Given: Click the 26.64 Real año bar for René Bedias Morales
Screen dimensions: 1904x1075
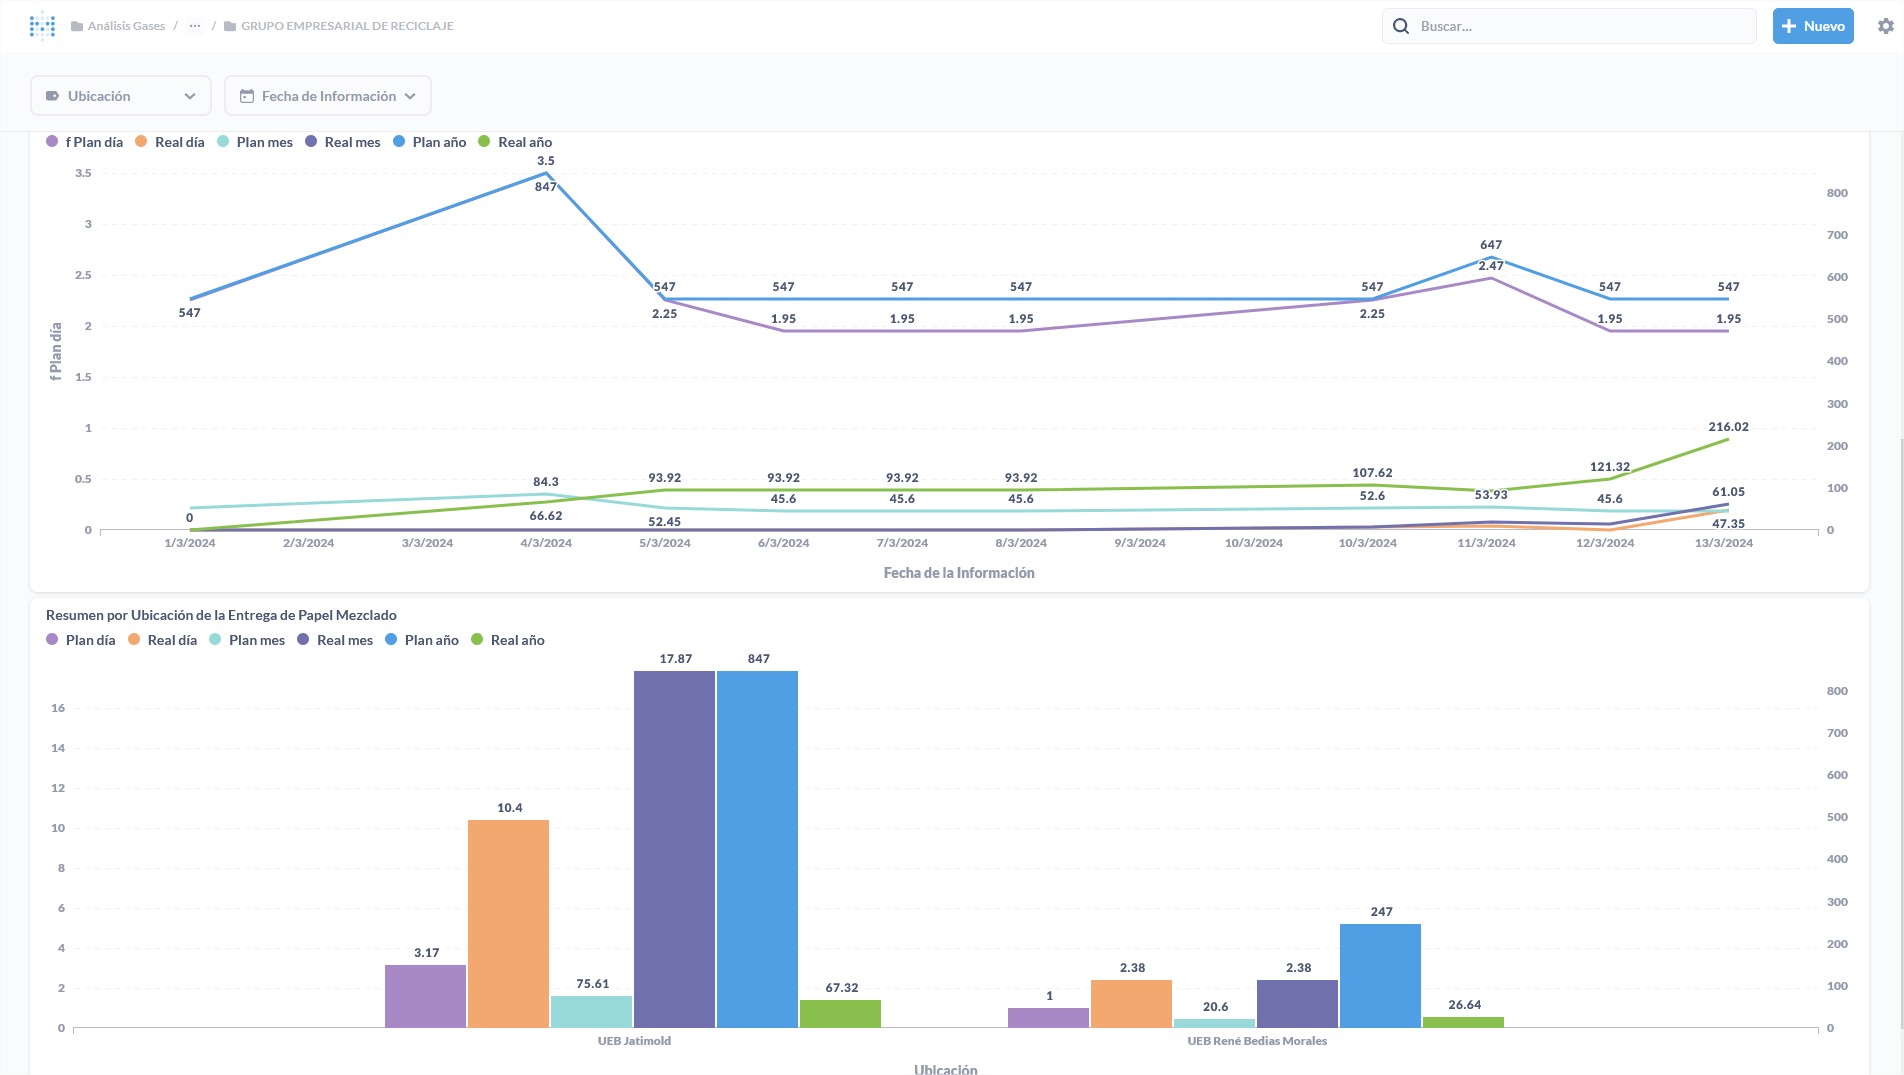Looking at the screenshot, I should pyautogui.click(x=1463, y=1022).
